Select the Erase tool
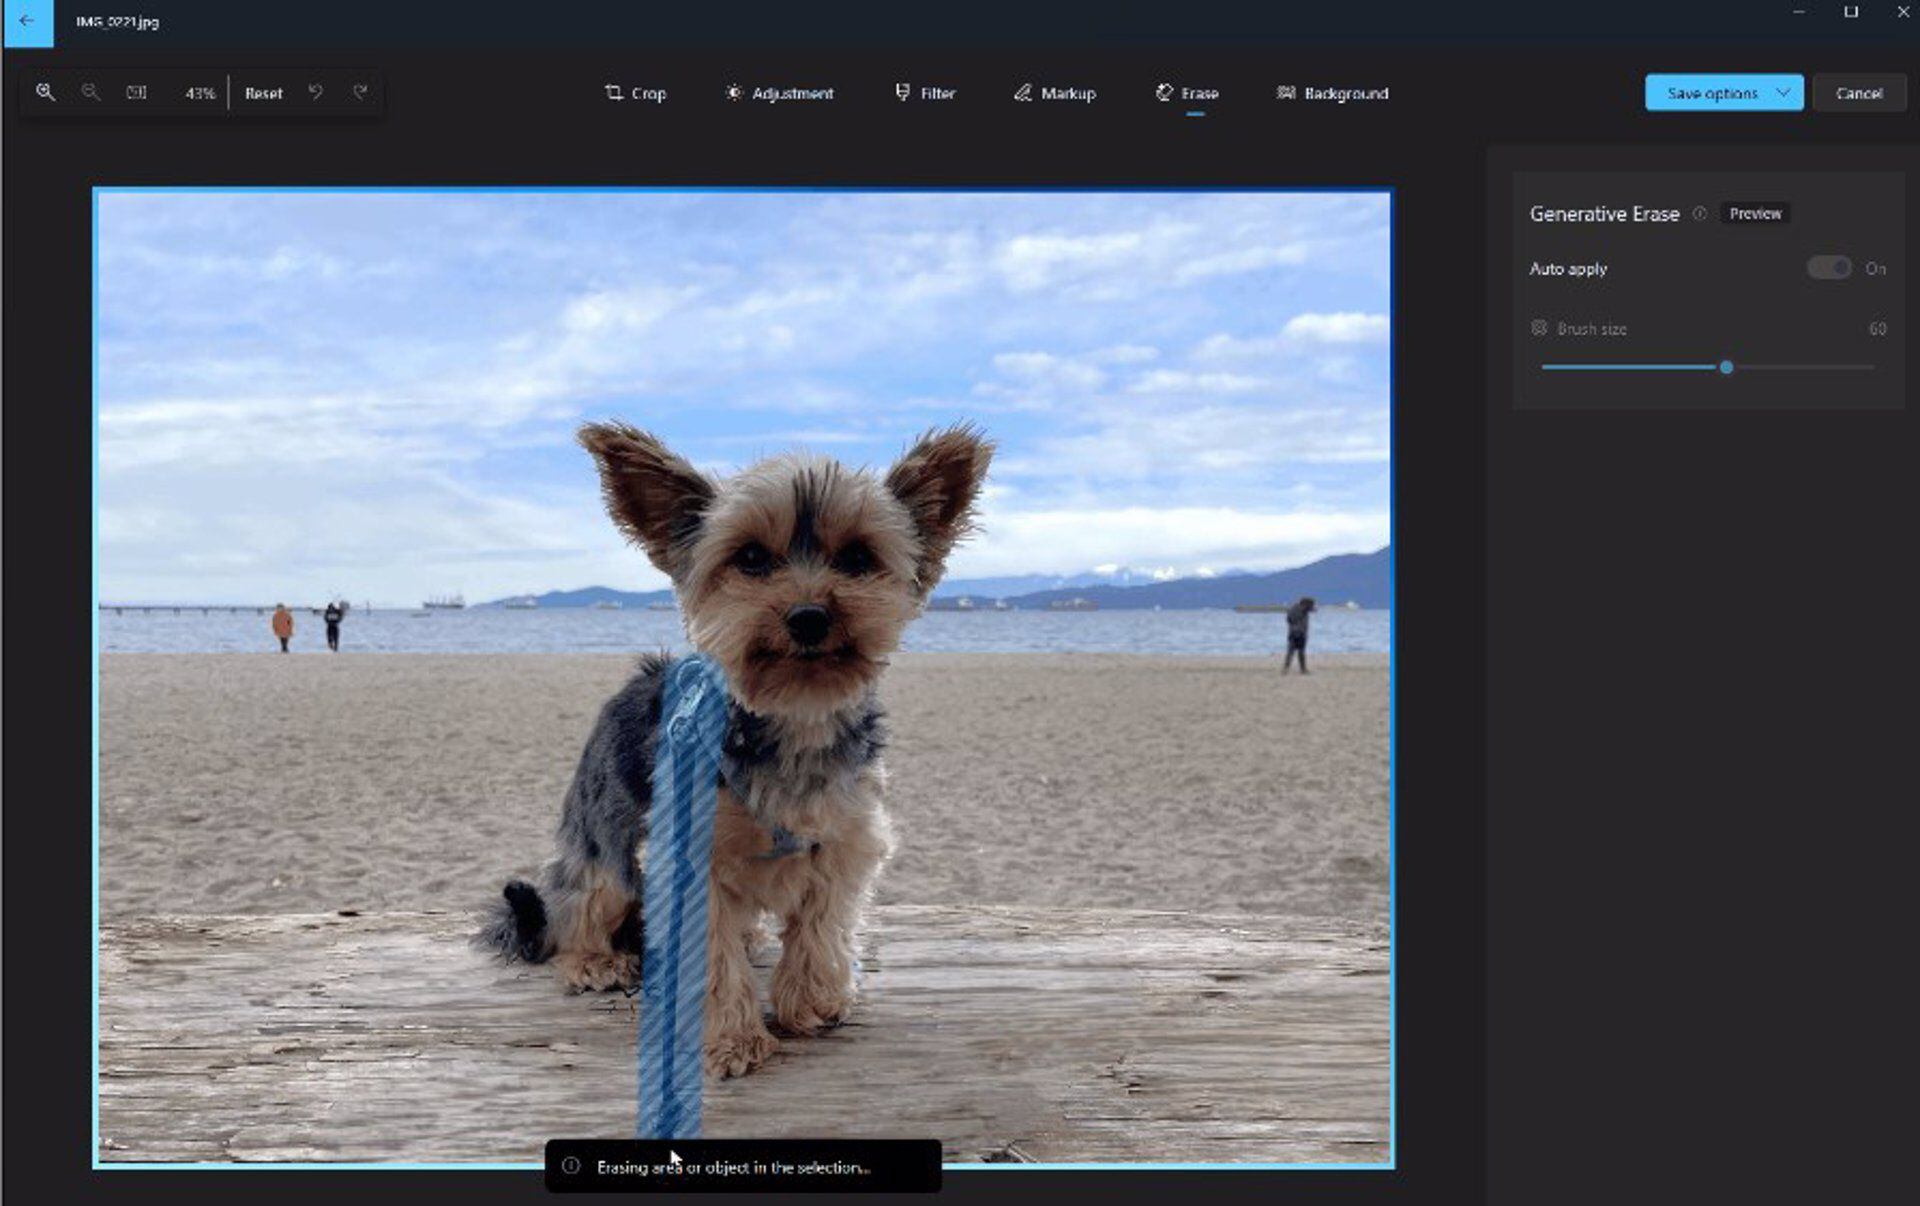 [x=1186, y=93]
